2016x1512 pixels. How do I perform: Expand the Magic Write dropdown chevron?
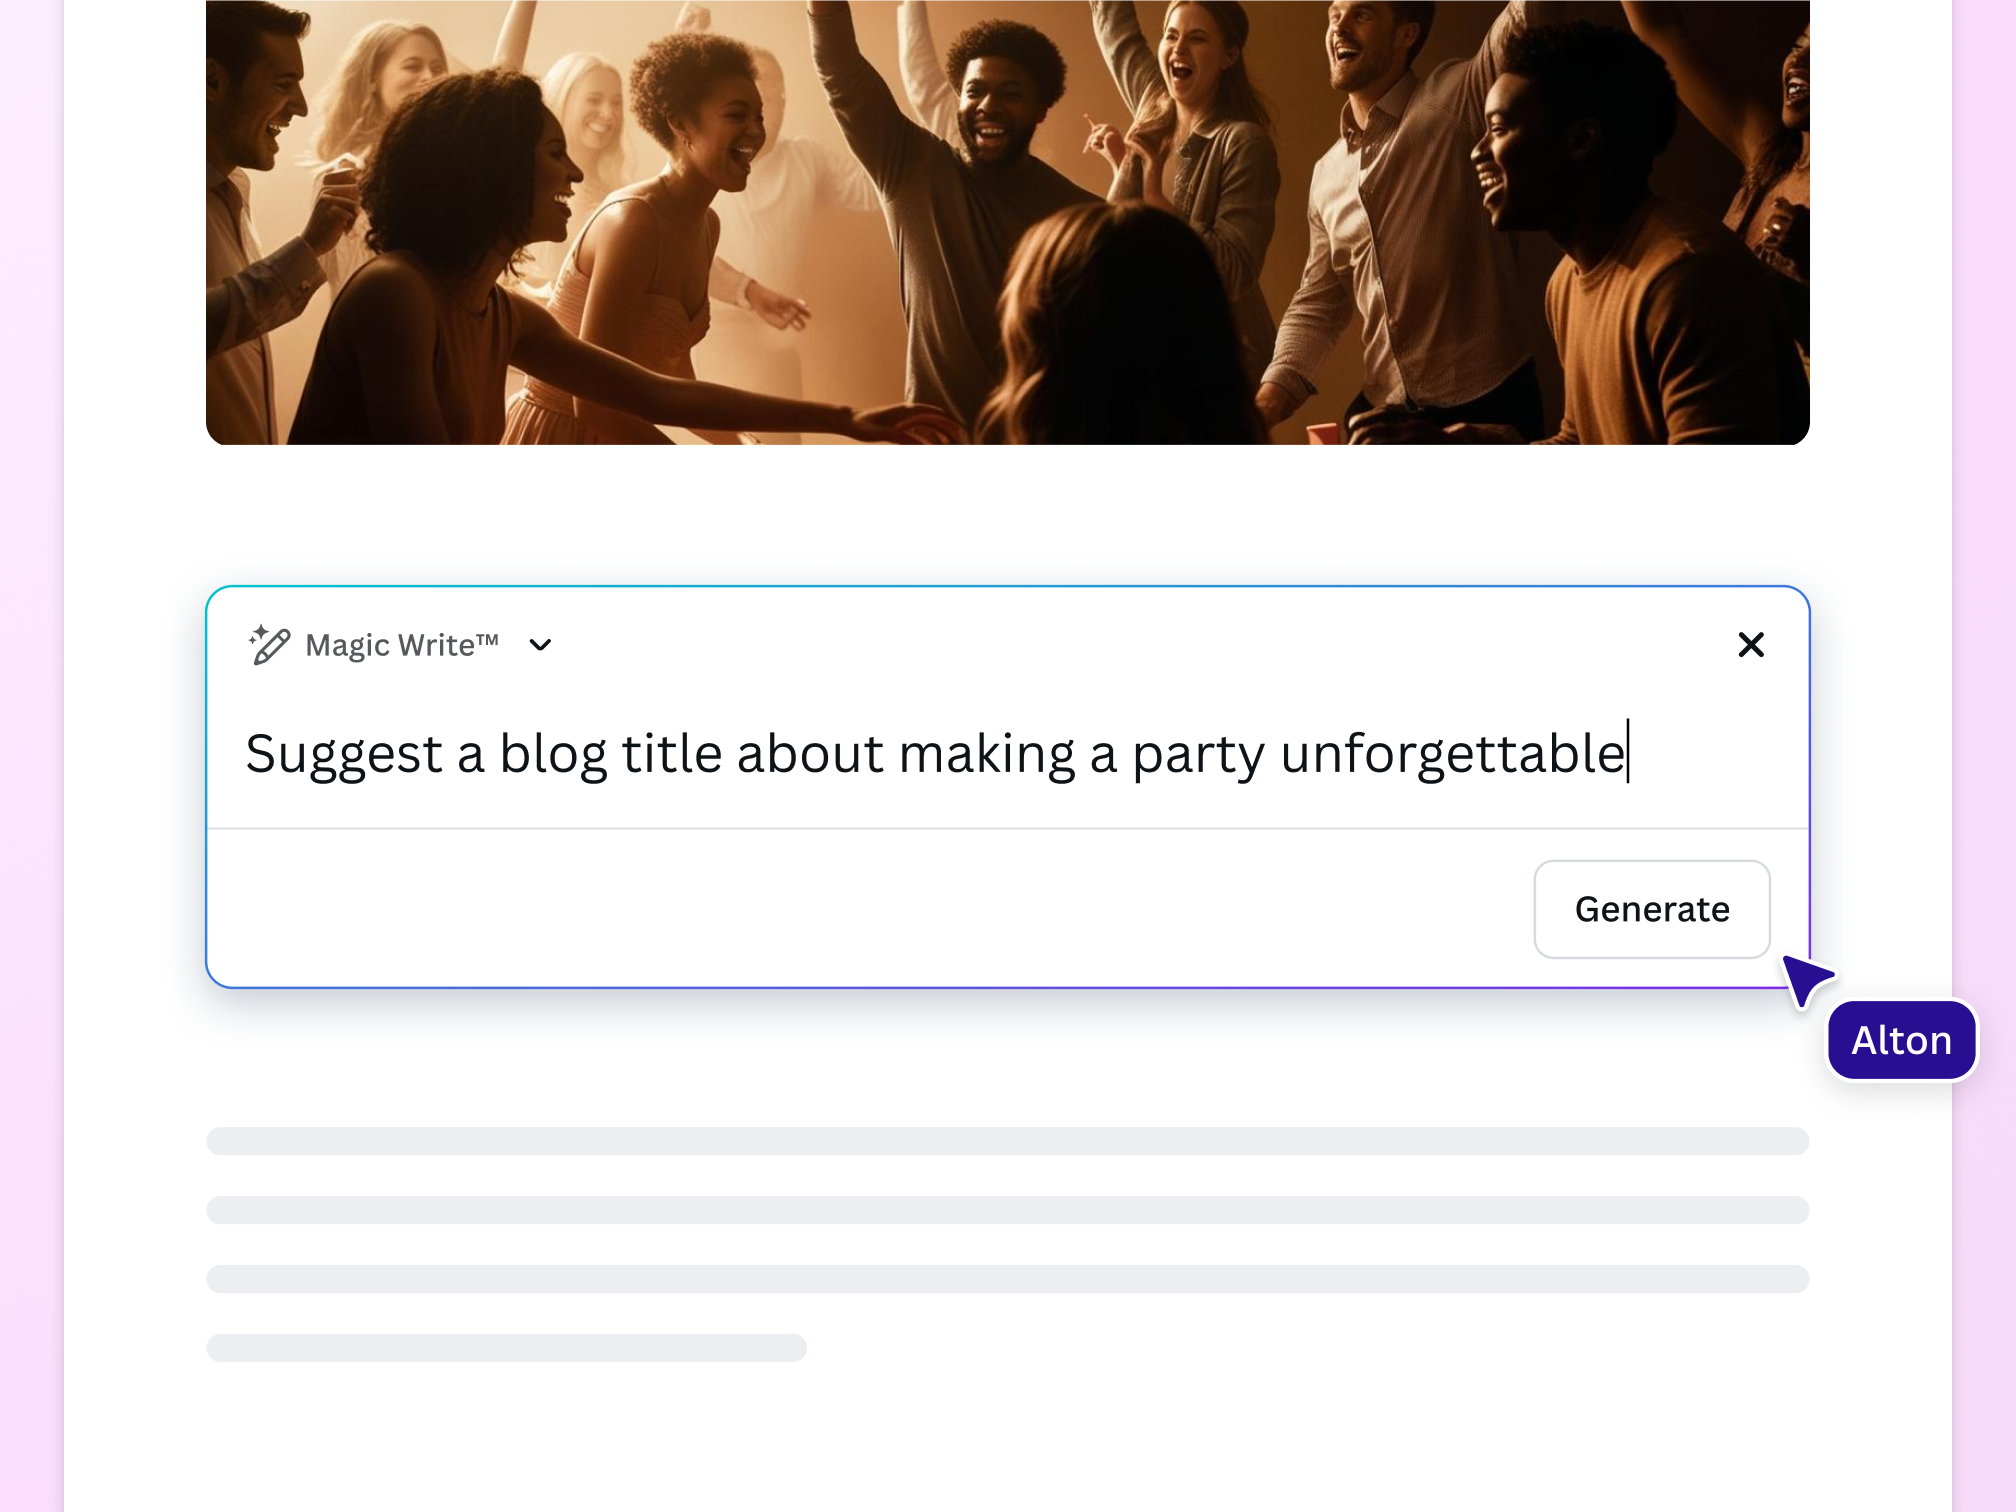[x=540, y=645]
